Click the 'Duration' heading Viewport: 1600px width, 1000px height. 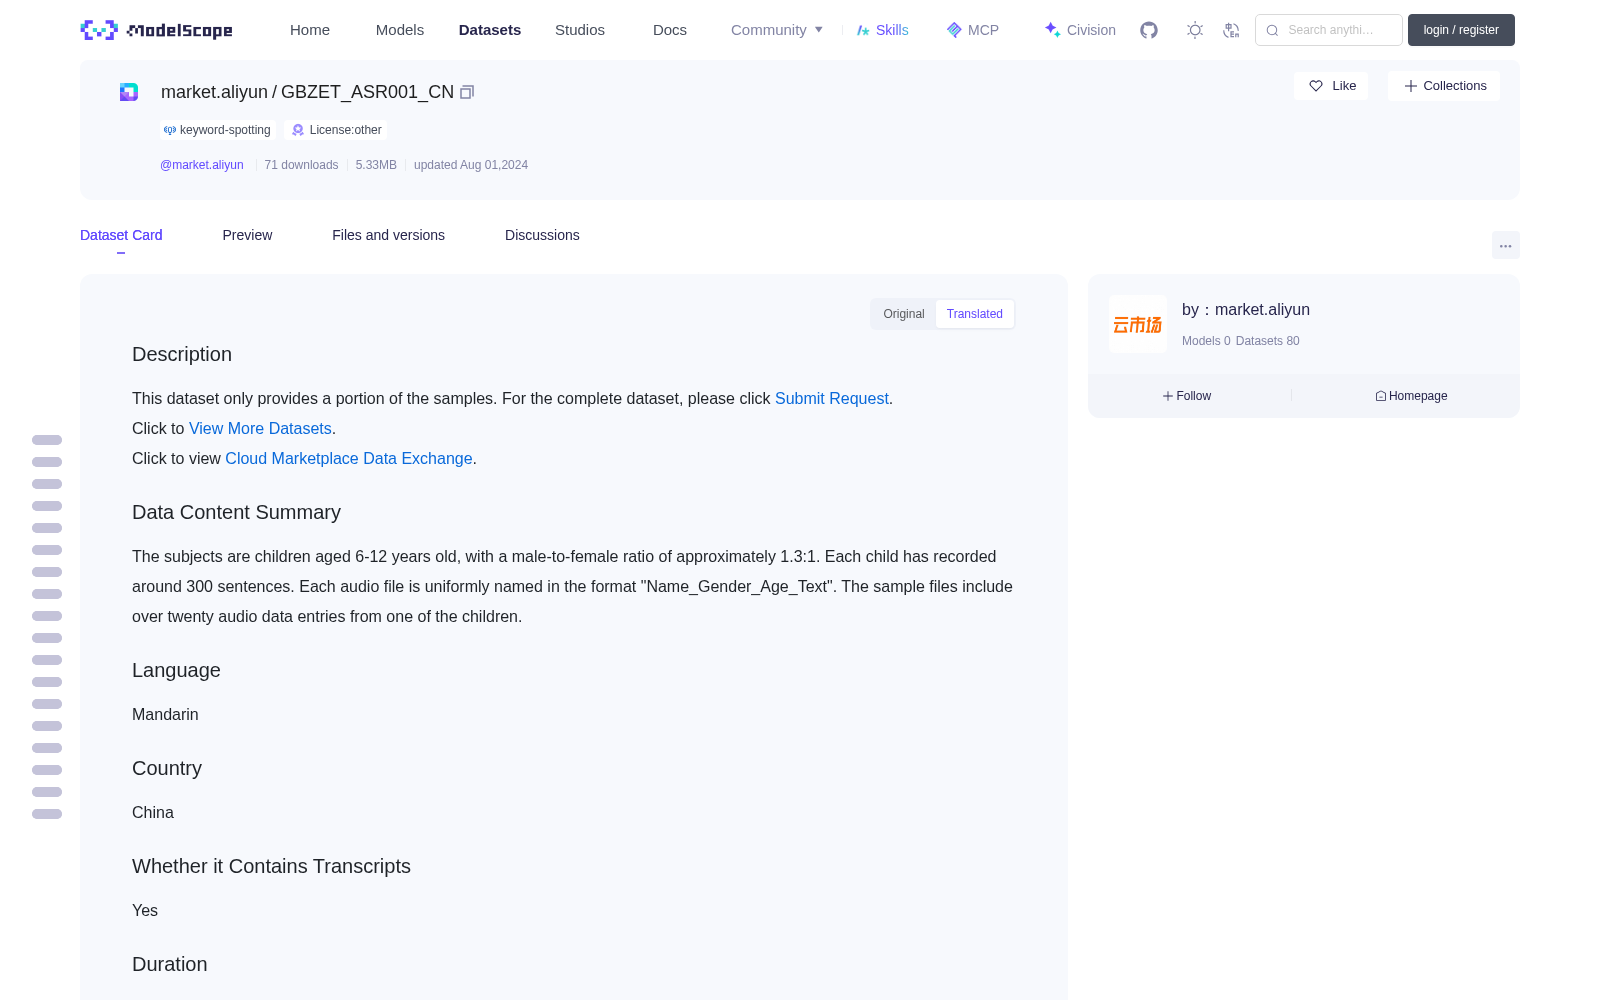click(170, 964)
